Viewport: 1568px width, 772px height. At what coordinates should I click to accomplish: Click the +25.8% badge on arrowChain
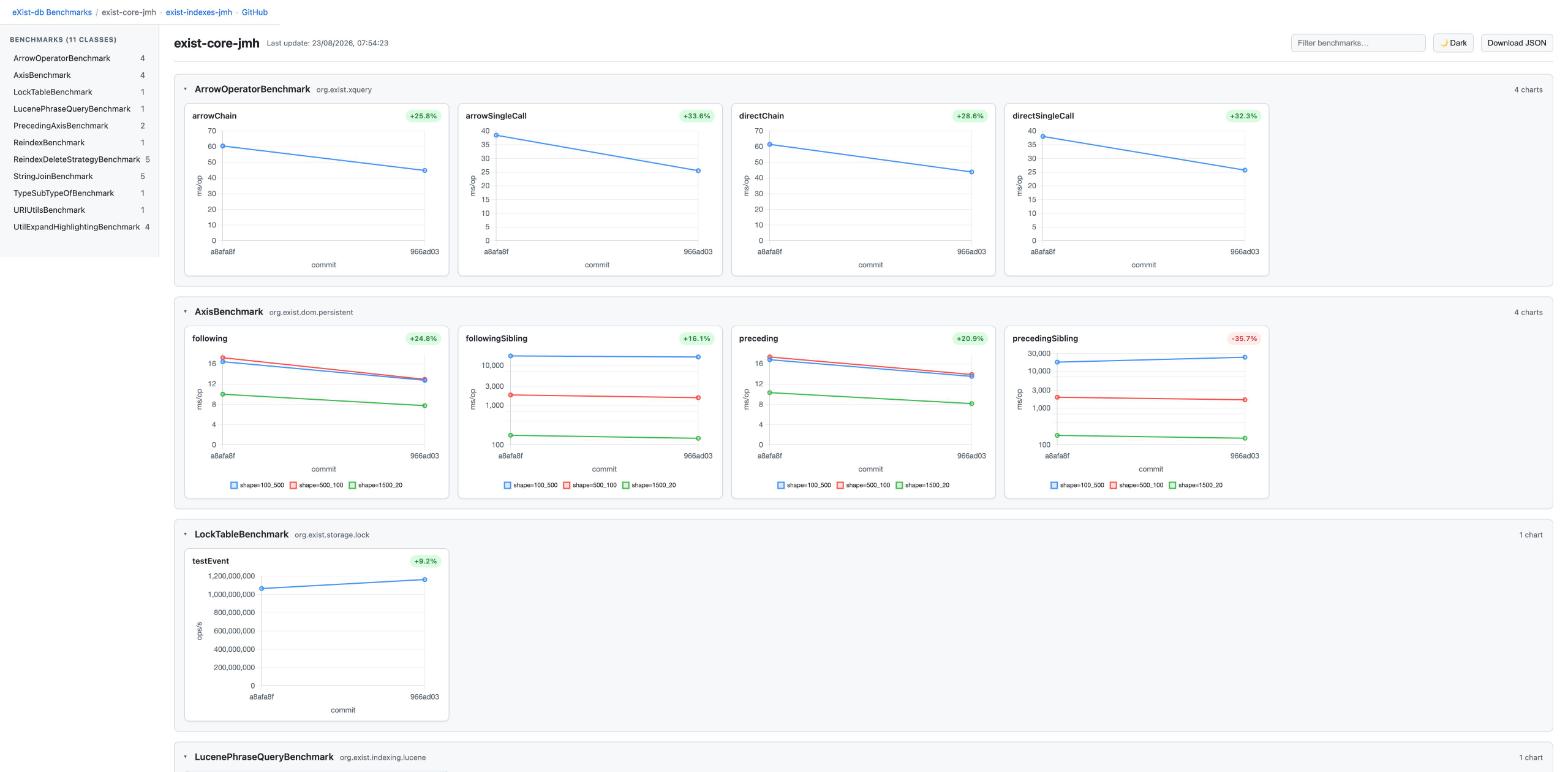point(424,116)
